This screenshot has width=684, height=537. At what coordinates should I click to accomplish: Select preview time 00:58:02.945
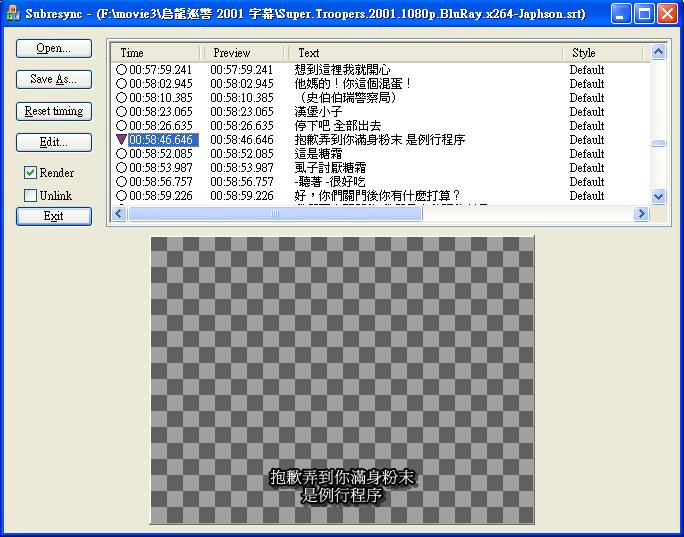pyautogui.click(x=242, y=83)
